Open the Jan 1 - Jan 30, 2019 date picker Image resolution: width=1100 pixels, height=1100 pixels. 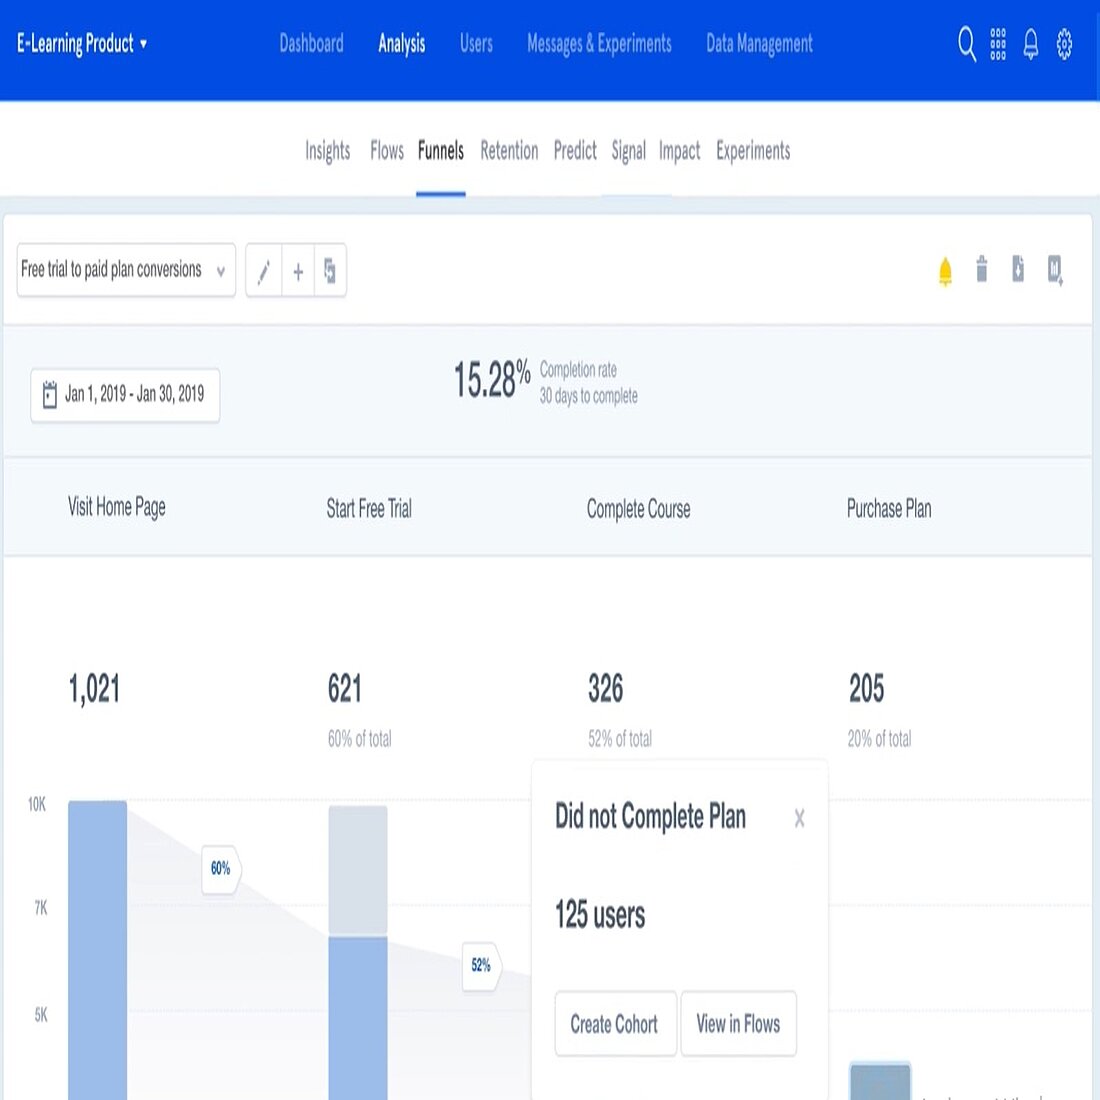[125, 395]
